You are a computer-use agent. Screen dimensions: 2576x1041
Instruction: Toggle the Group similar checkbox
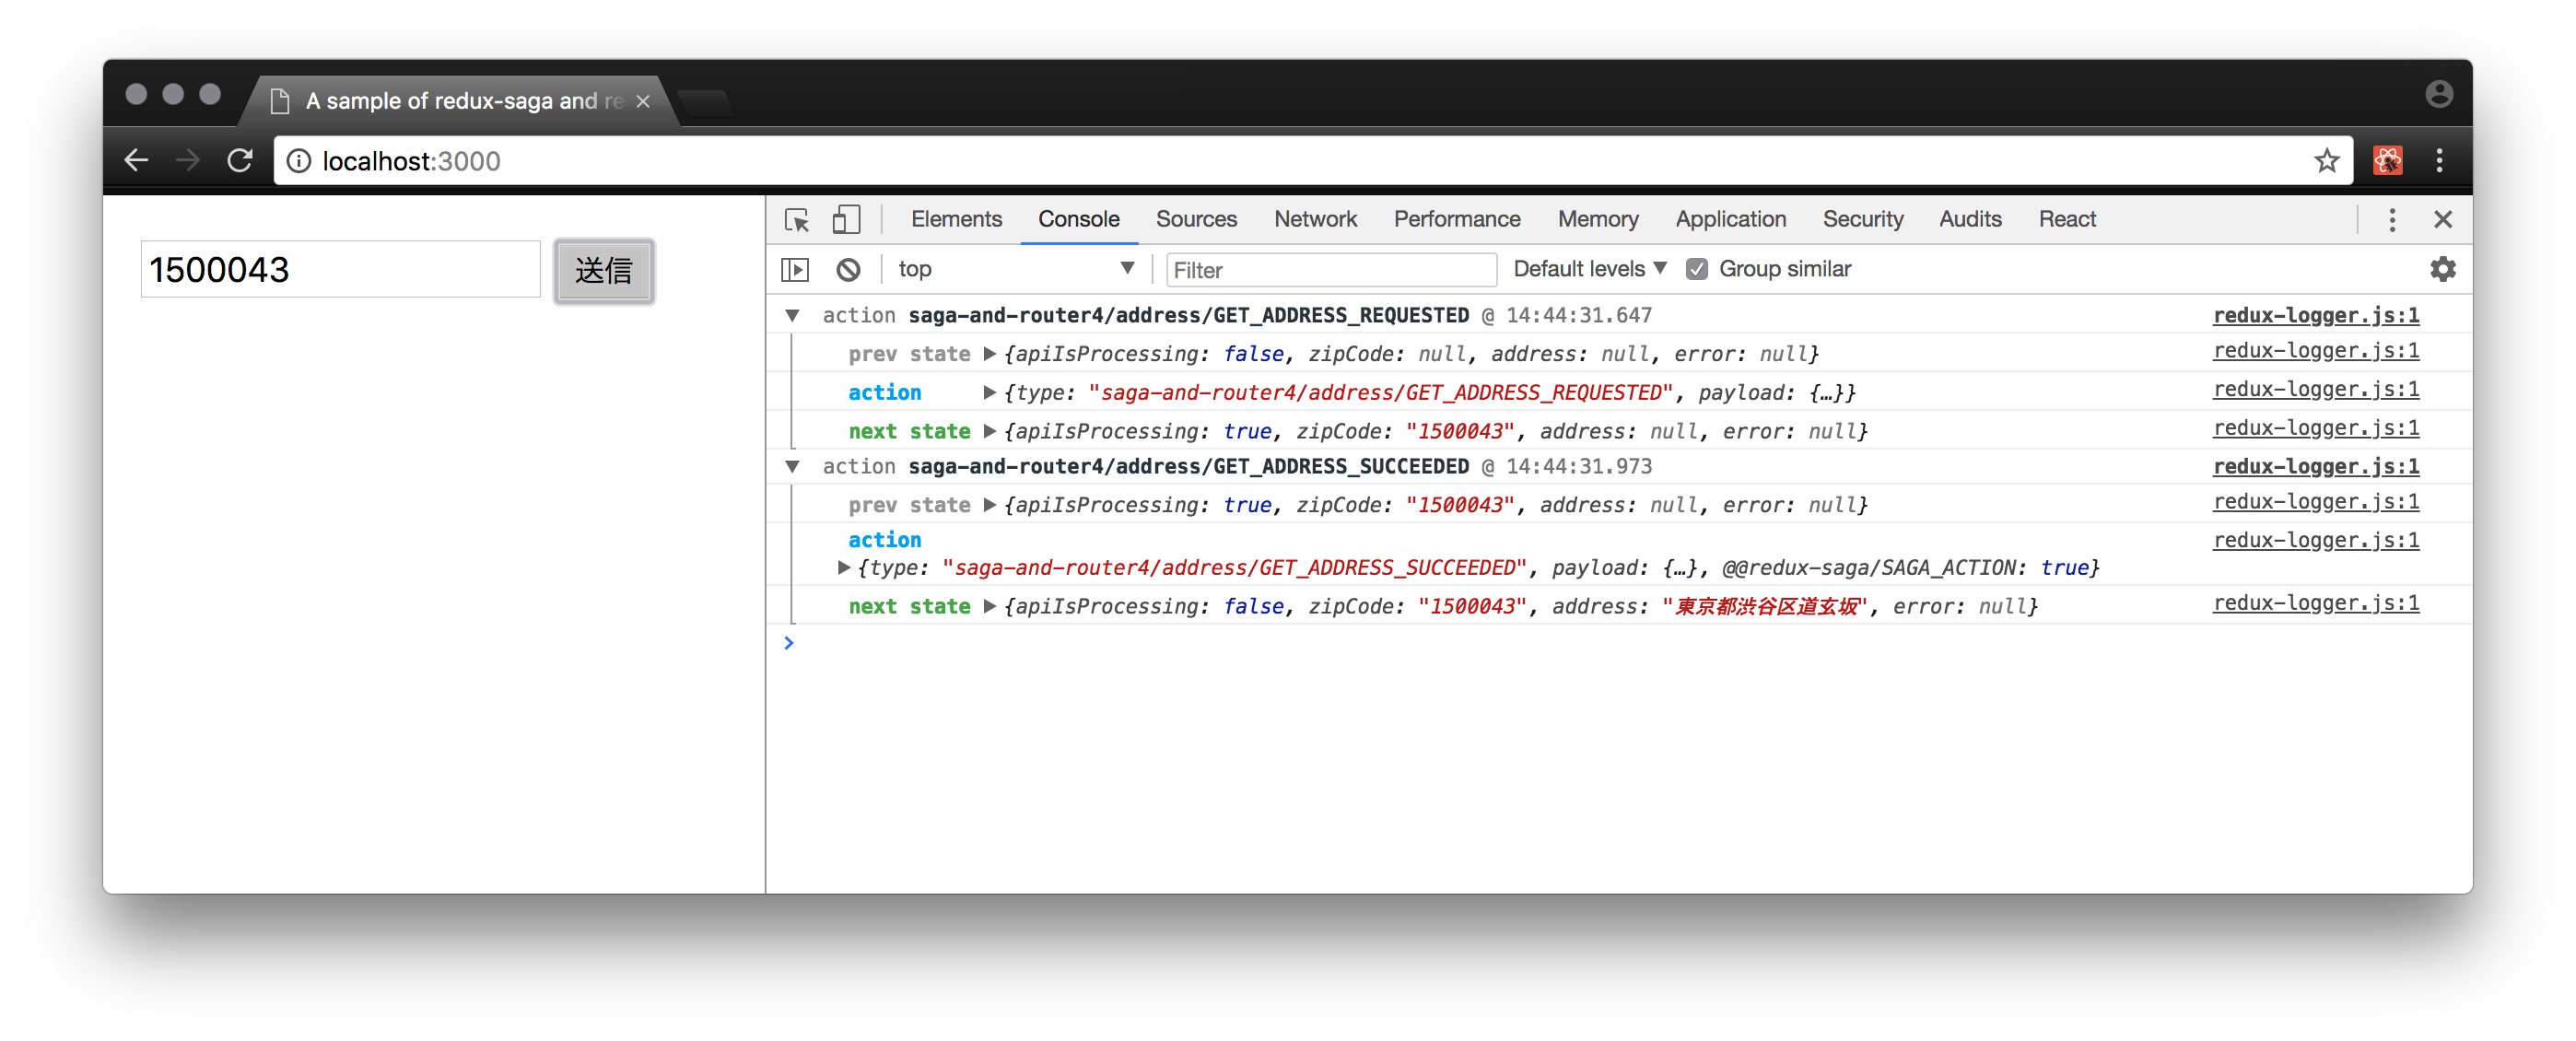point(1699,268)
